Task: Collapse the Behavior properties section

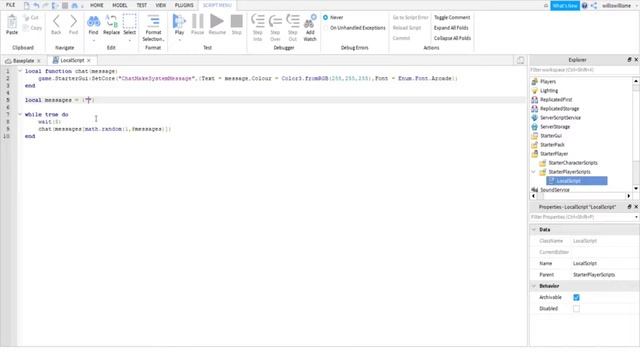Action: tap(534, 286)
